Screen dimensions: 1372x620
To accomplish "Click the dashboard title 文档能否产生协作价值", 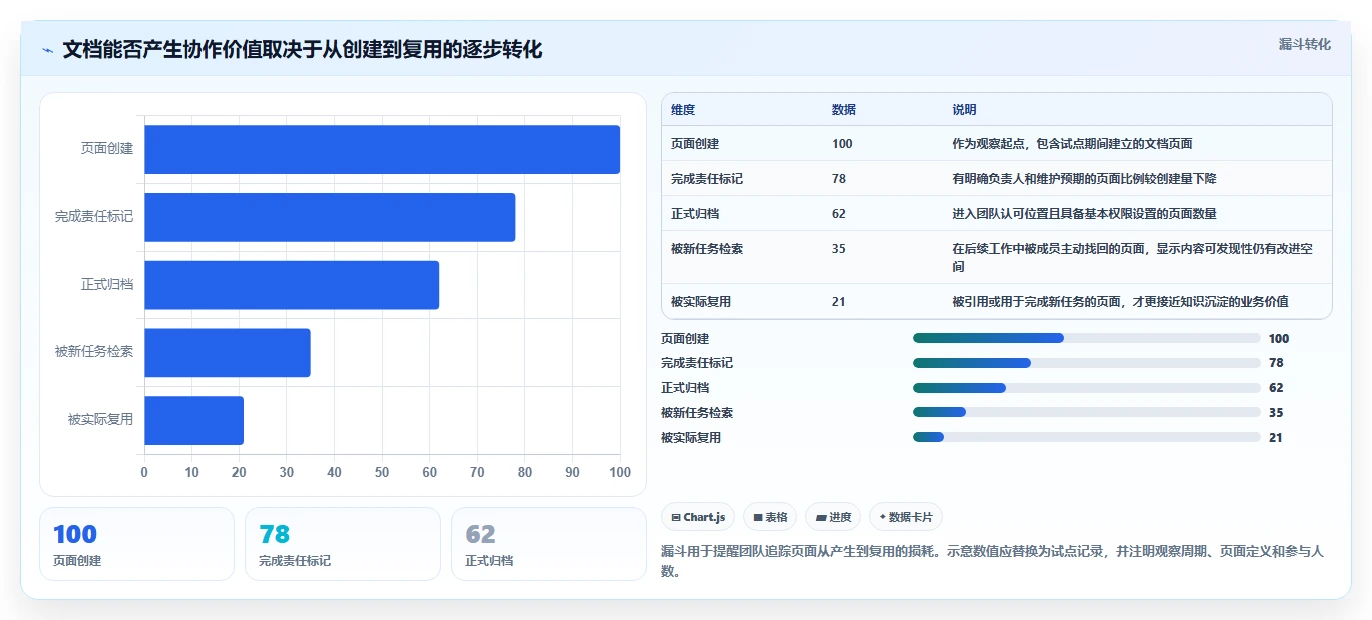I will click(302, 50).
